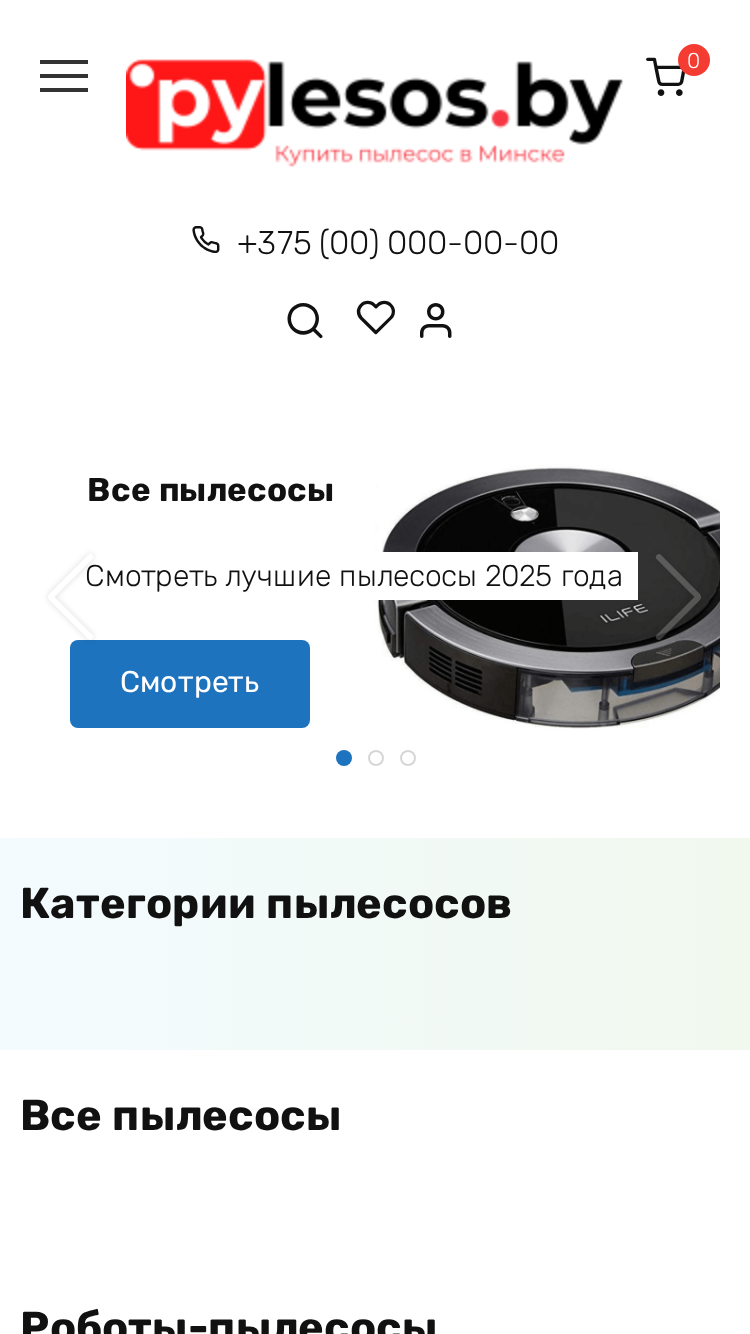The width and height of the screenshot is (750, 1334).
Task: Tap the phone handset icon
Action: pyautogui.click(x=206, y=240)
